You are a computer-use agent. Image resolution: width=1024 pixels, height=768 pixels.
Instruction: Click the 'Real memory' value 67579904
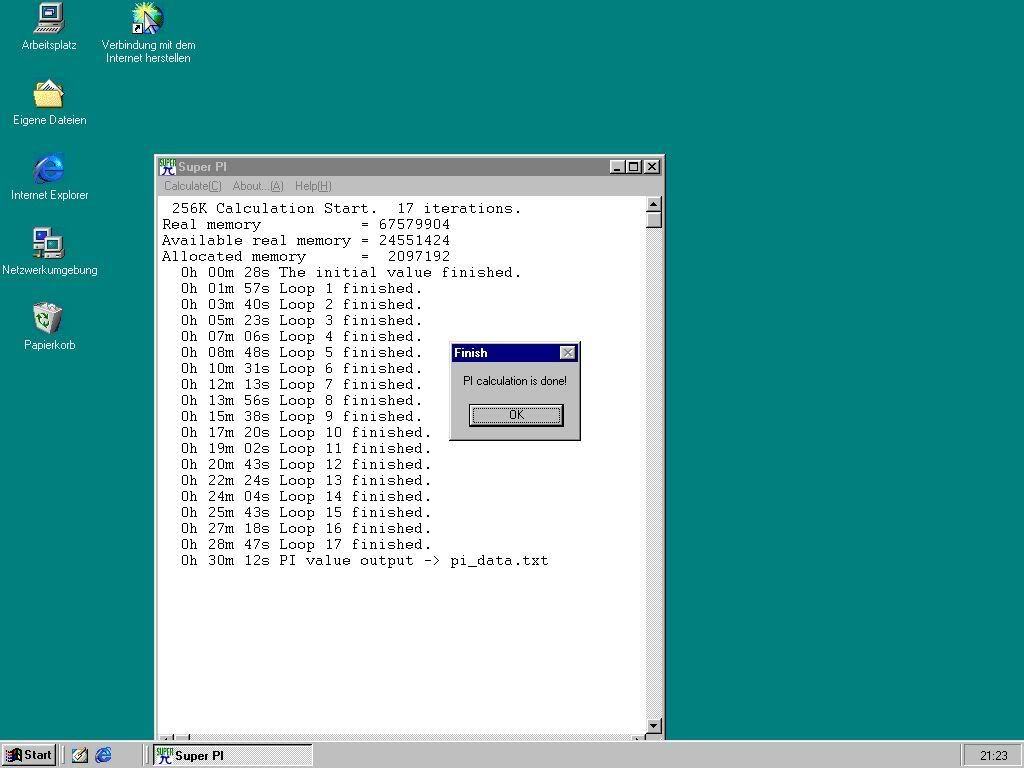click(414, 225)
